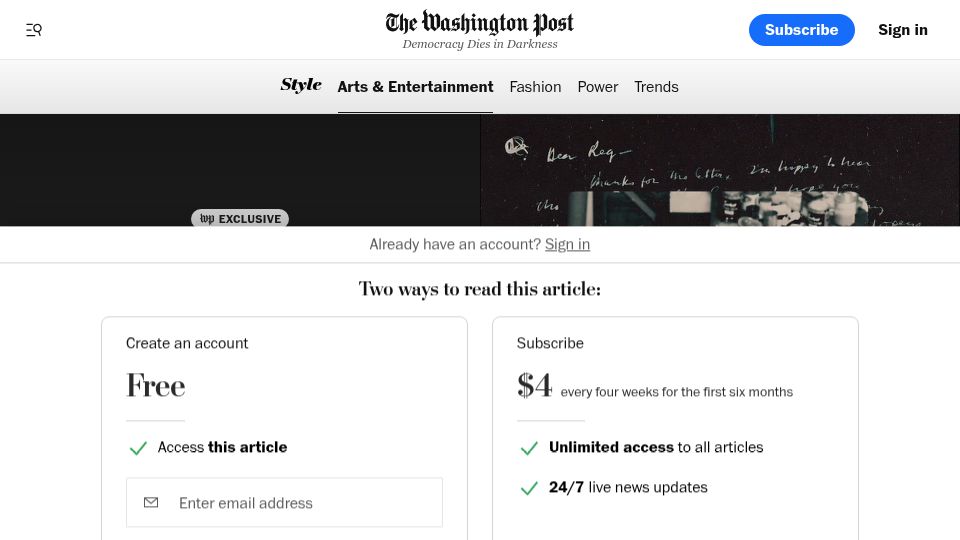Open the Style section link
The height and width of the screenshot is (540, 960).
pos(301,85)
